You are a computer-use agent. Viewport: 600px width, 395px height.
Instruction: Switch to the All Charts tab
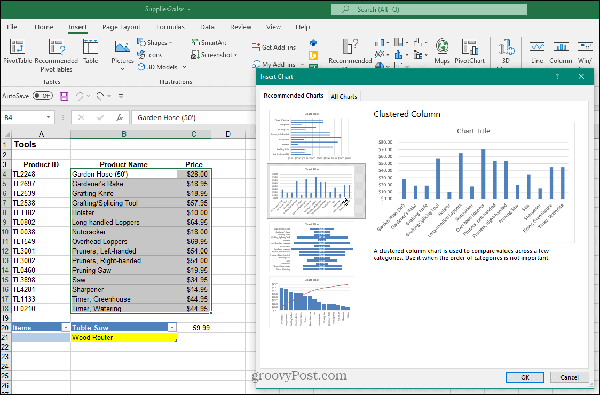tap(344, 96)
